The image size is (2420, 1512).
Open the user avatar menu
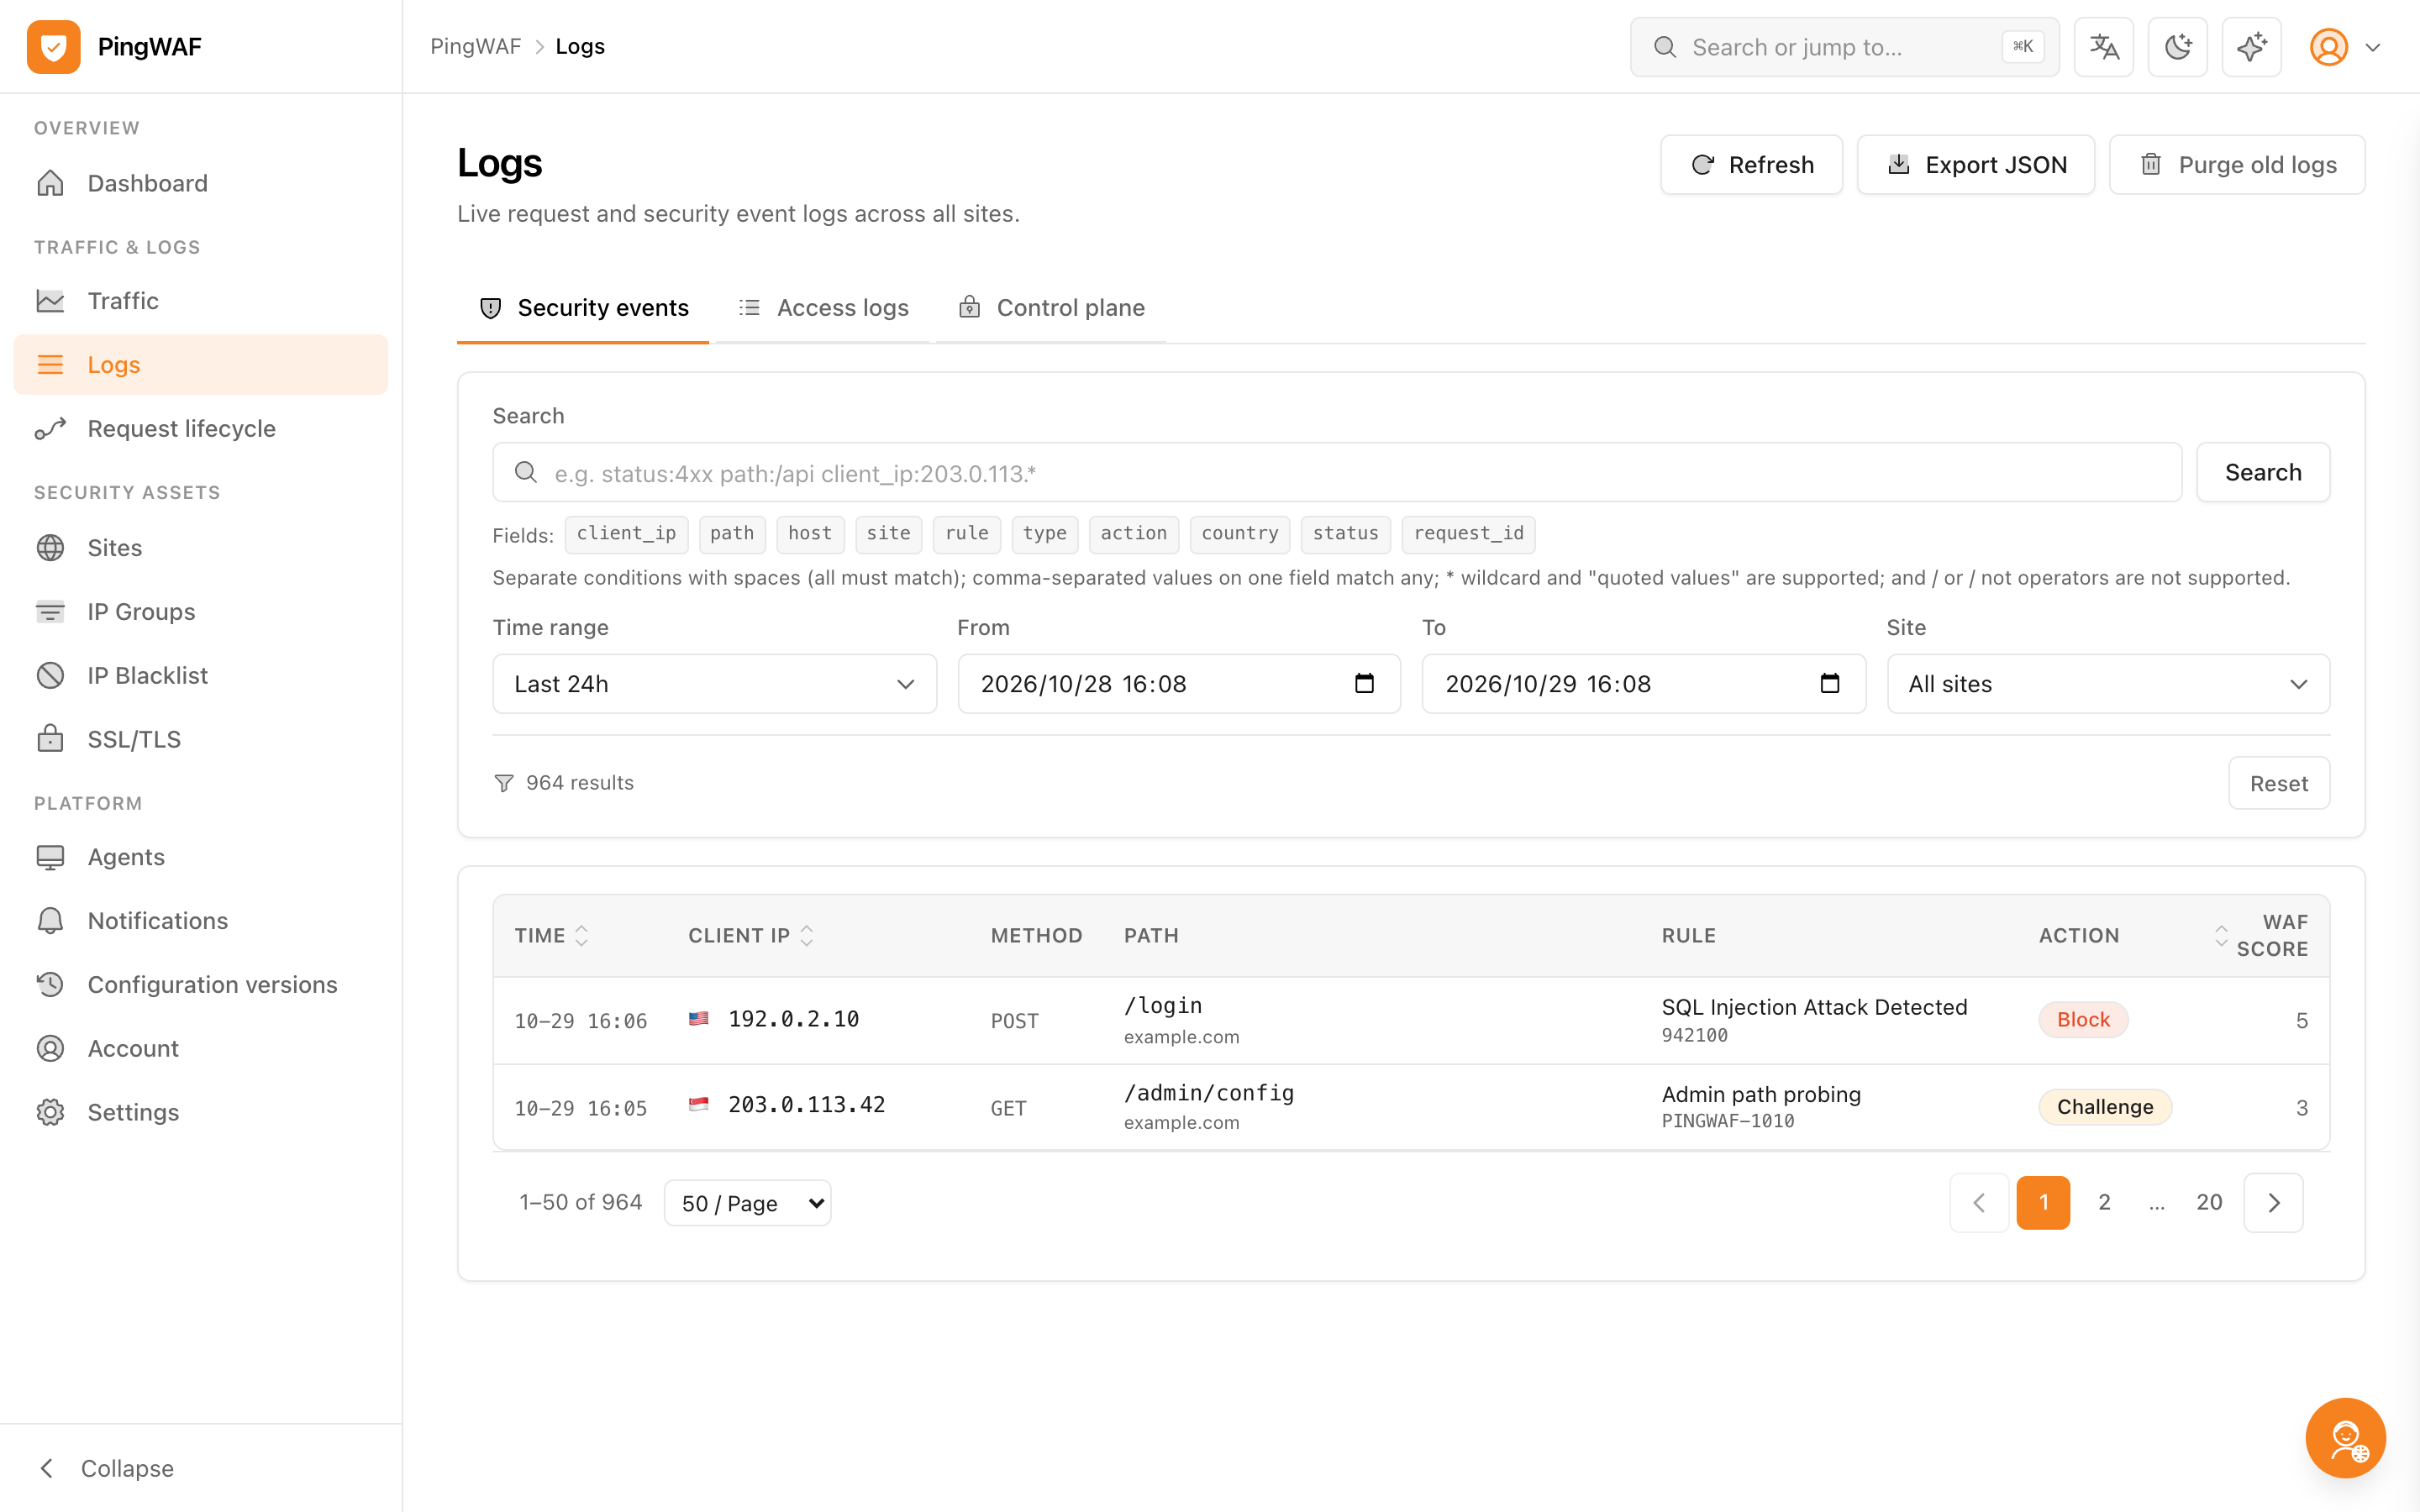tap(2344, 47)
